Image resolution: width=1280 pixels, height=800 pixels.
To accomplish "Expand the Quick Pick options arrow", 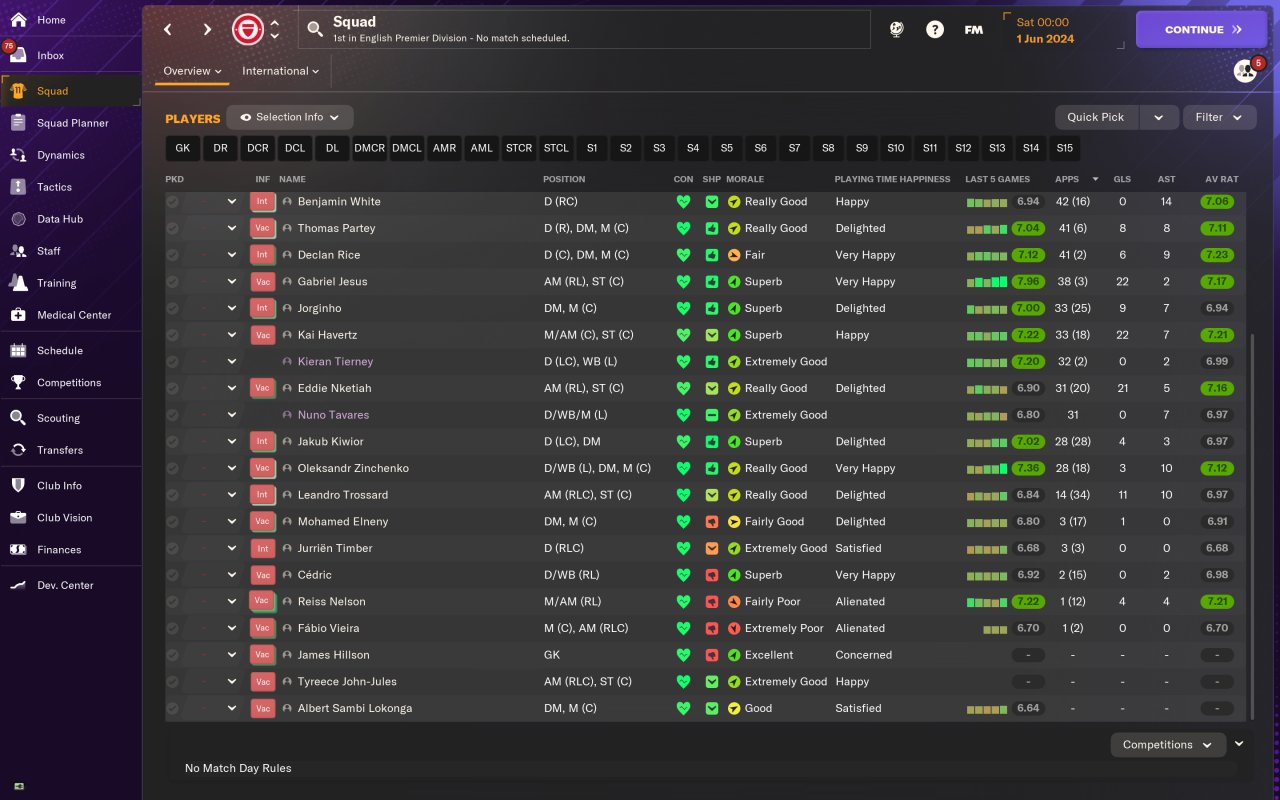I will point(1158,117).
